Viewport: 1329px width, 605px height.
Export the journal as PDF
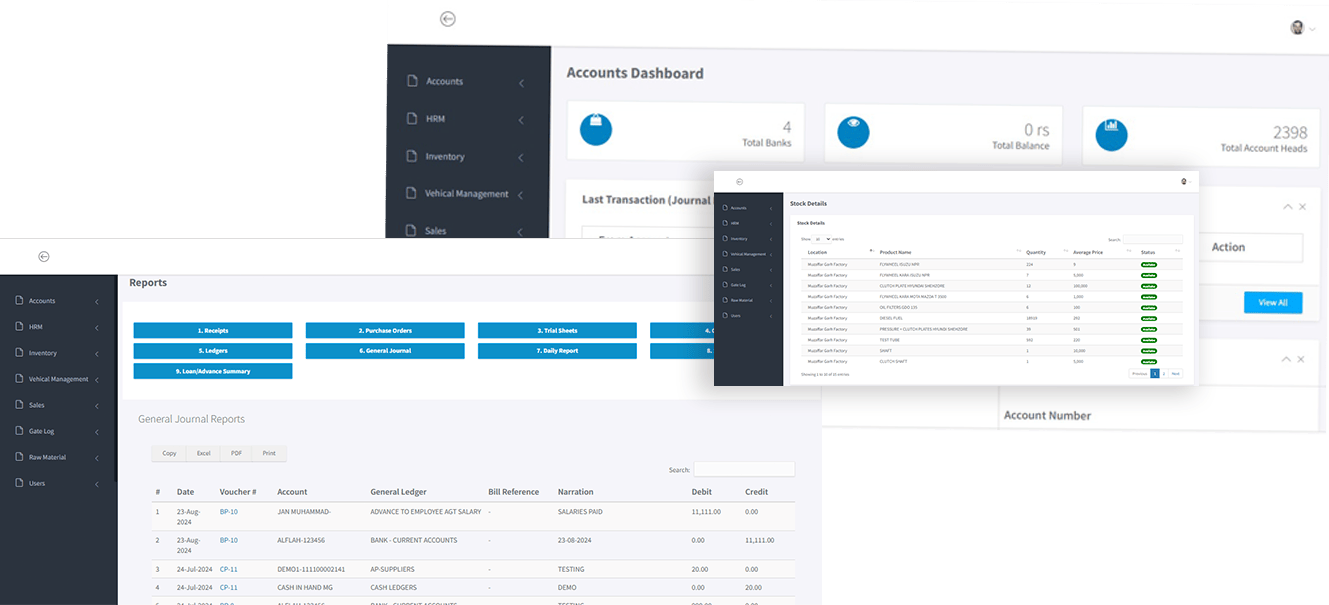[236, 453]
